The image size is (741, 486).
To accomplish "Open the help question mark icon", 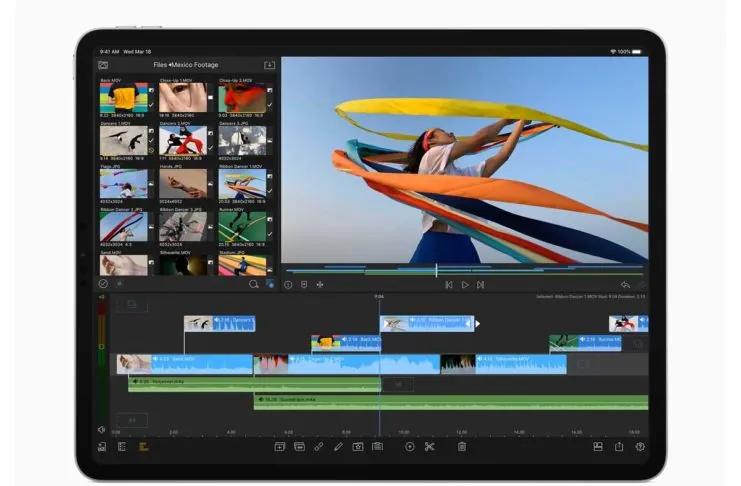I will pos(640,447).
